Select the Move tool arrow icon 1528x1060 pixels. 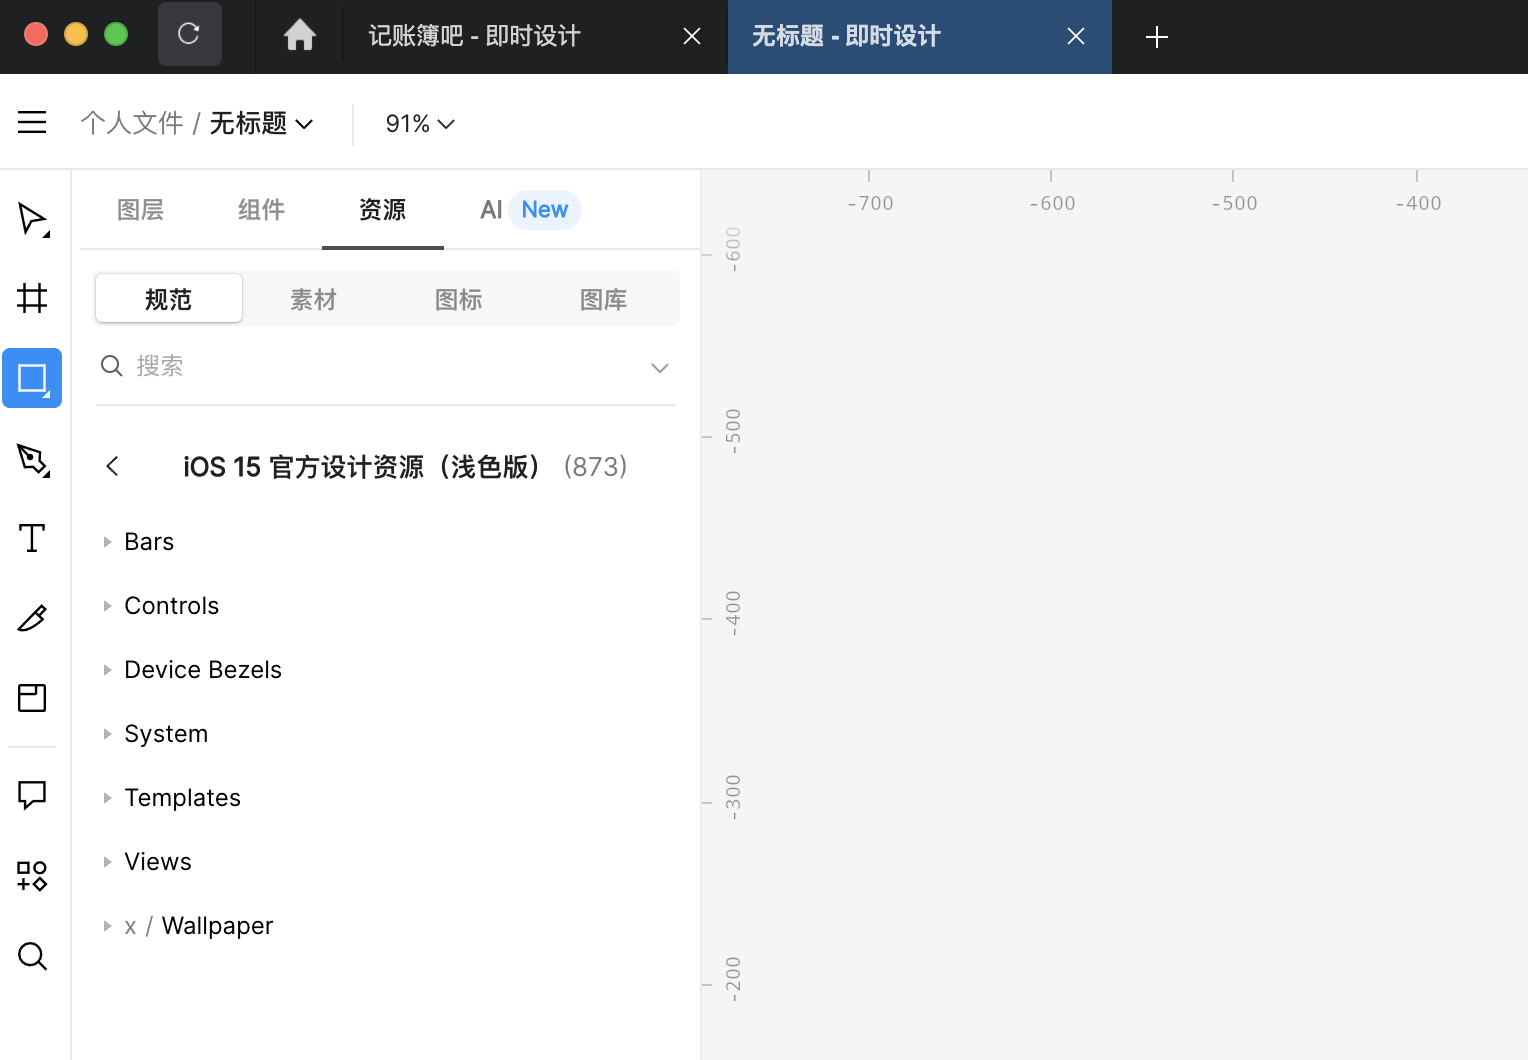32,219
